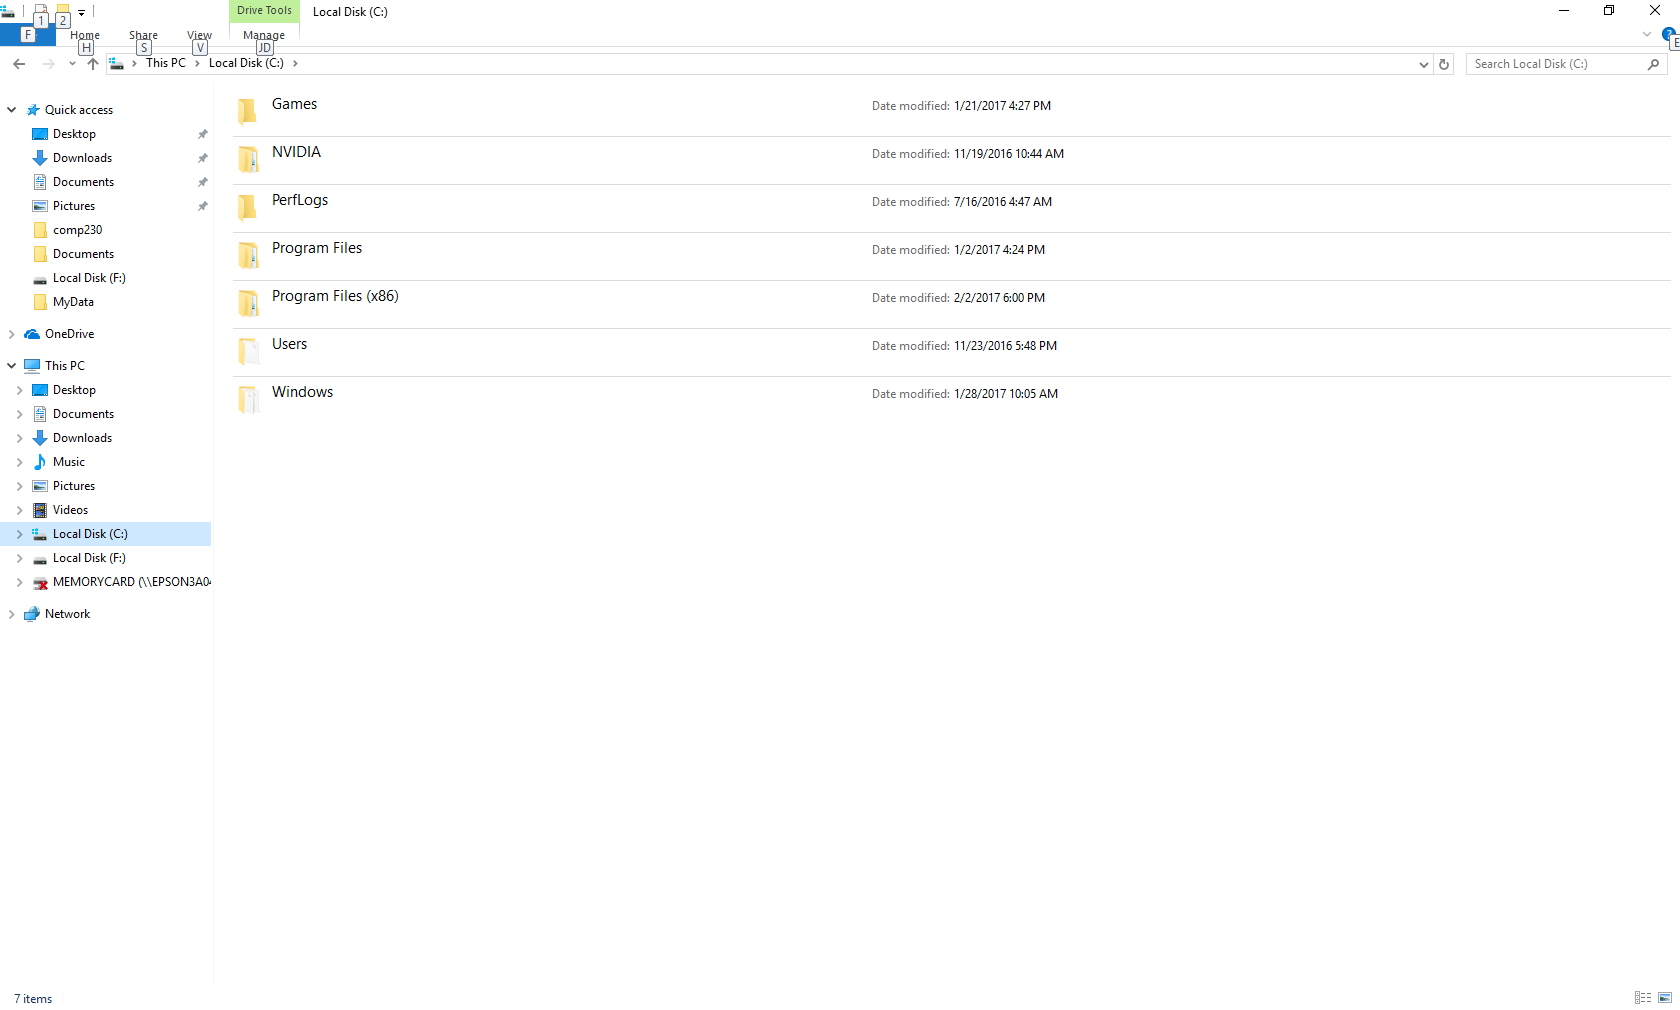This screenshot has width=1680, height=1010.
Task: Open the address bar history dropdown
Action: [x=1423, y=64]
